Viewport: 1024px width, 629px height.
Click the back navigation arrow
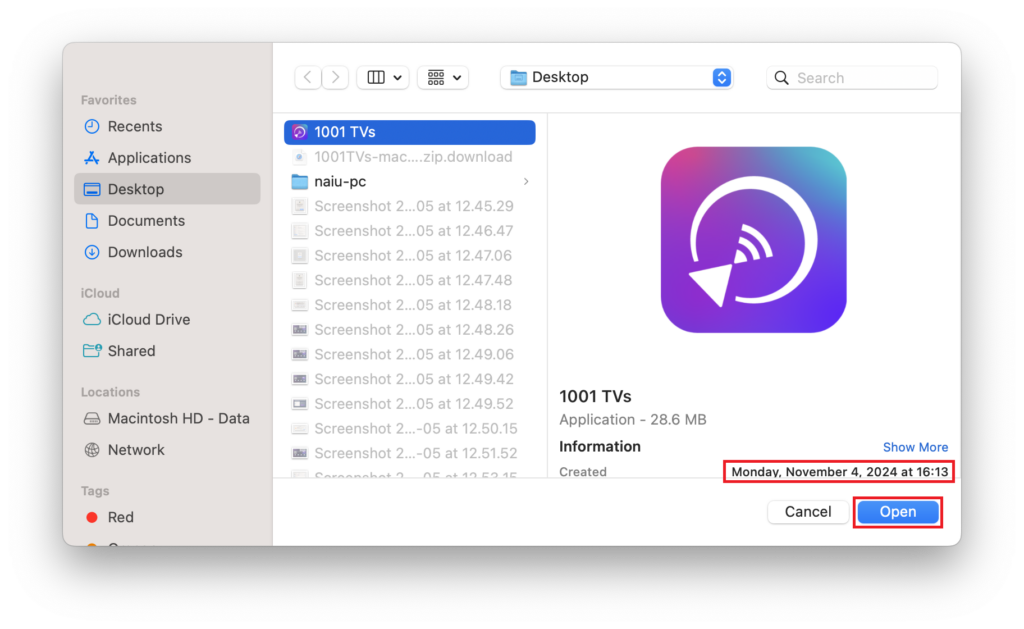(x=308, y=77)
